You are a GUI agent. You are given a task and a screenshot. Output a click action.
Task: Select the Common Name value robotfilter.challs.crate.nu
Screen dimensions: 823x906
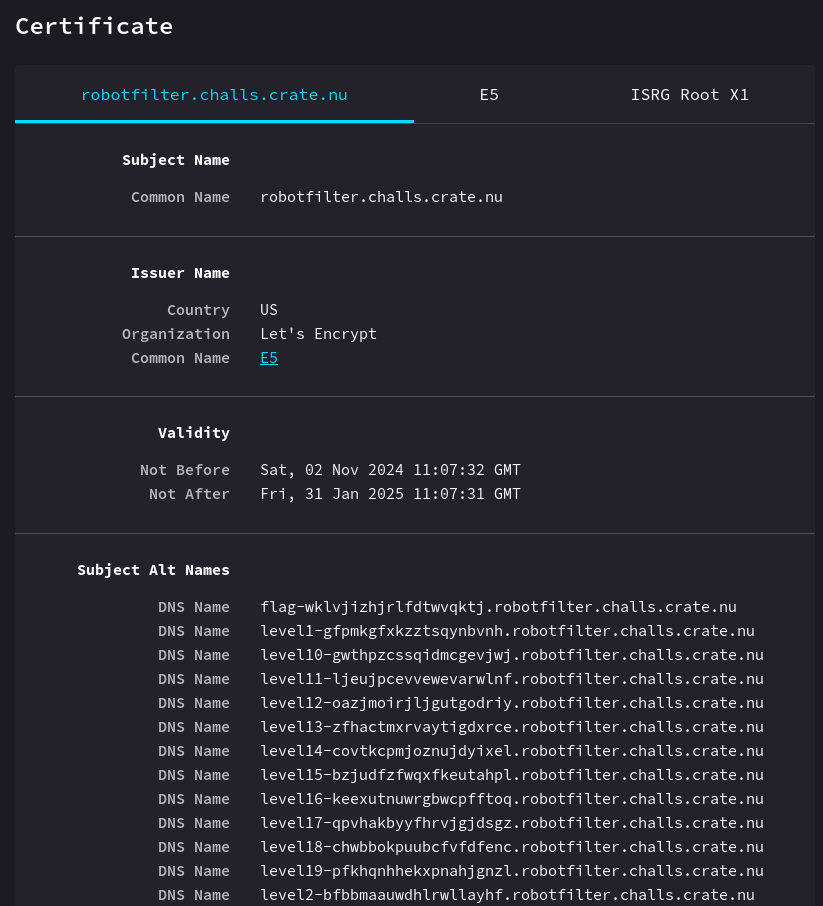click(x=381, y=196)
